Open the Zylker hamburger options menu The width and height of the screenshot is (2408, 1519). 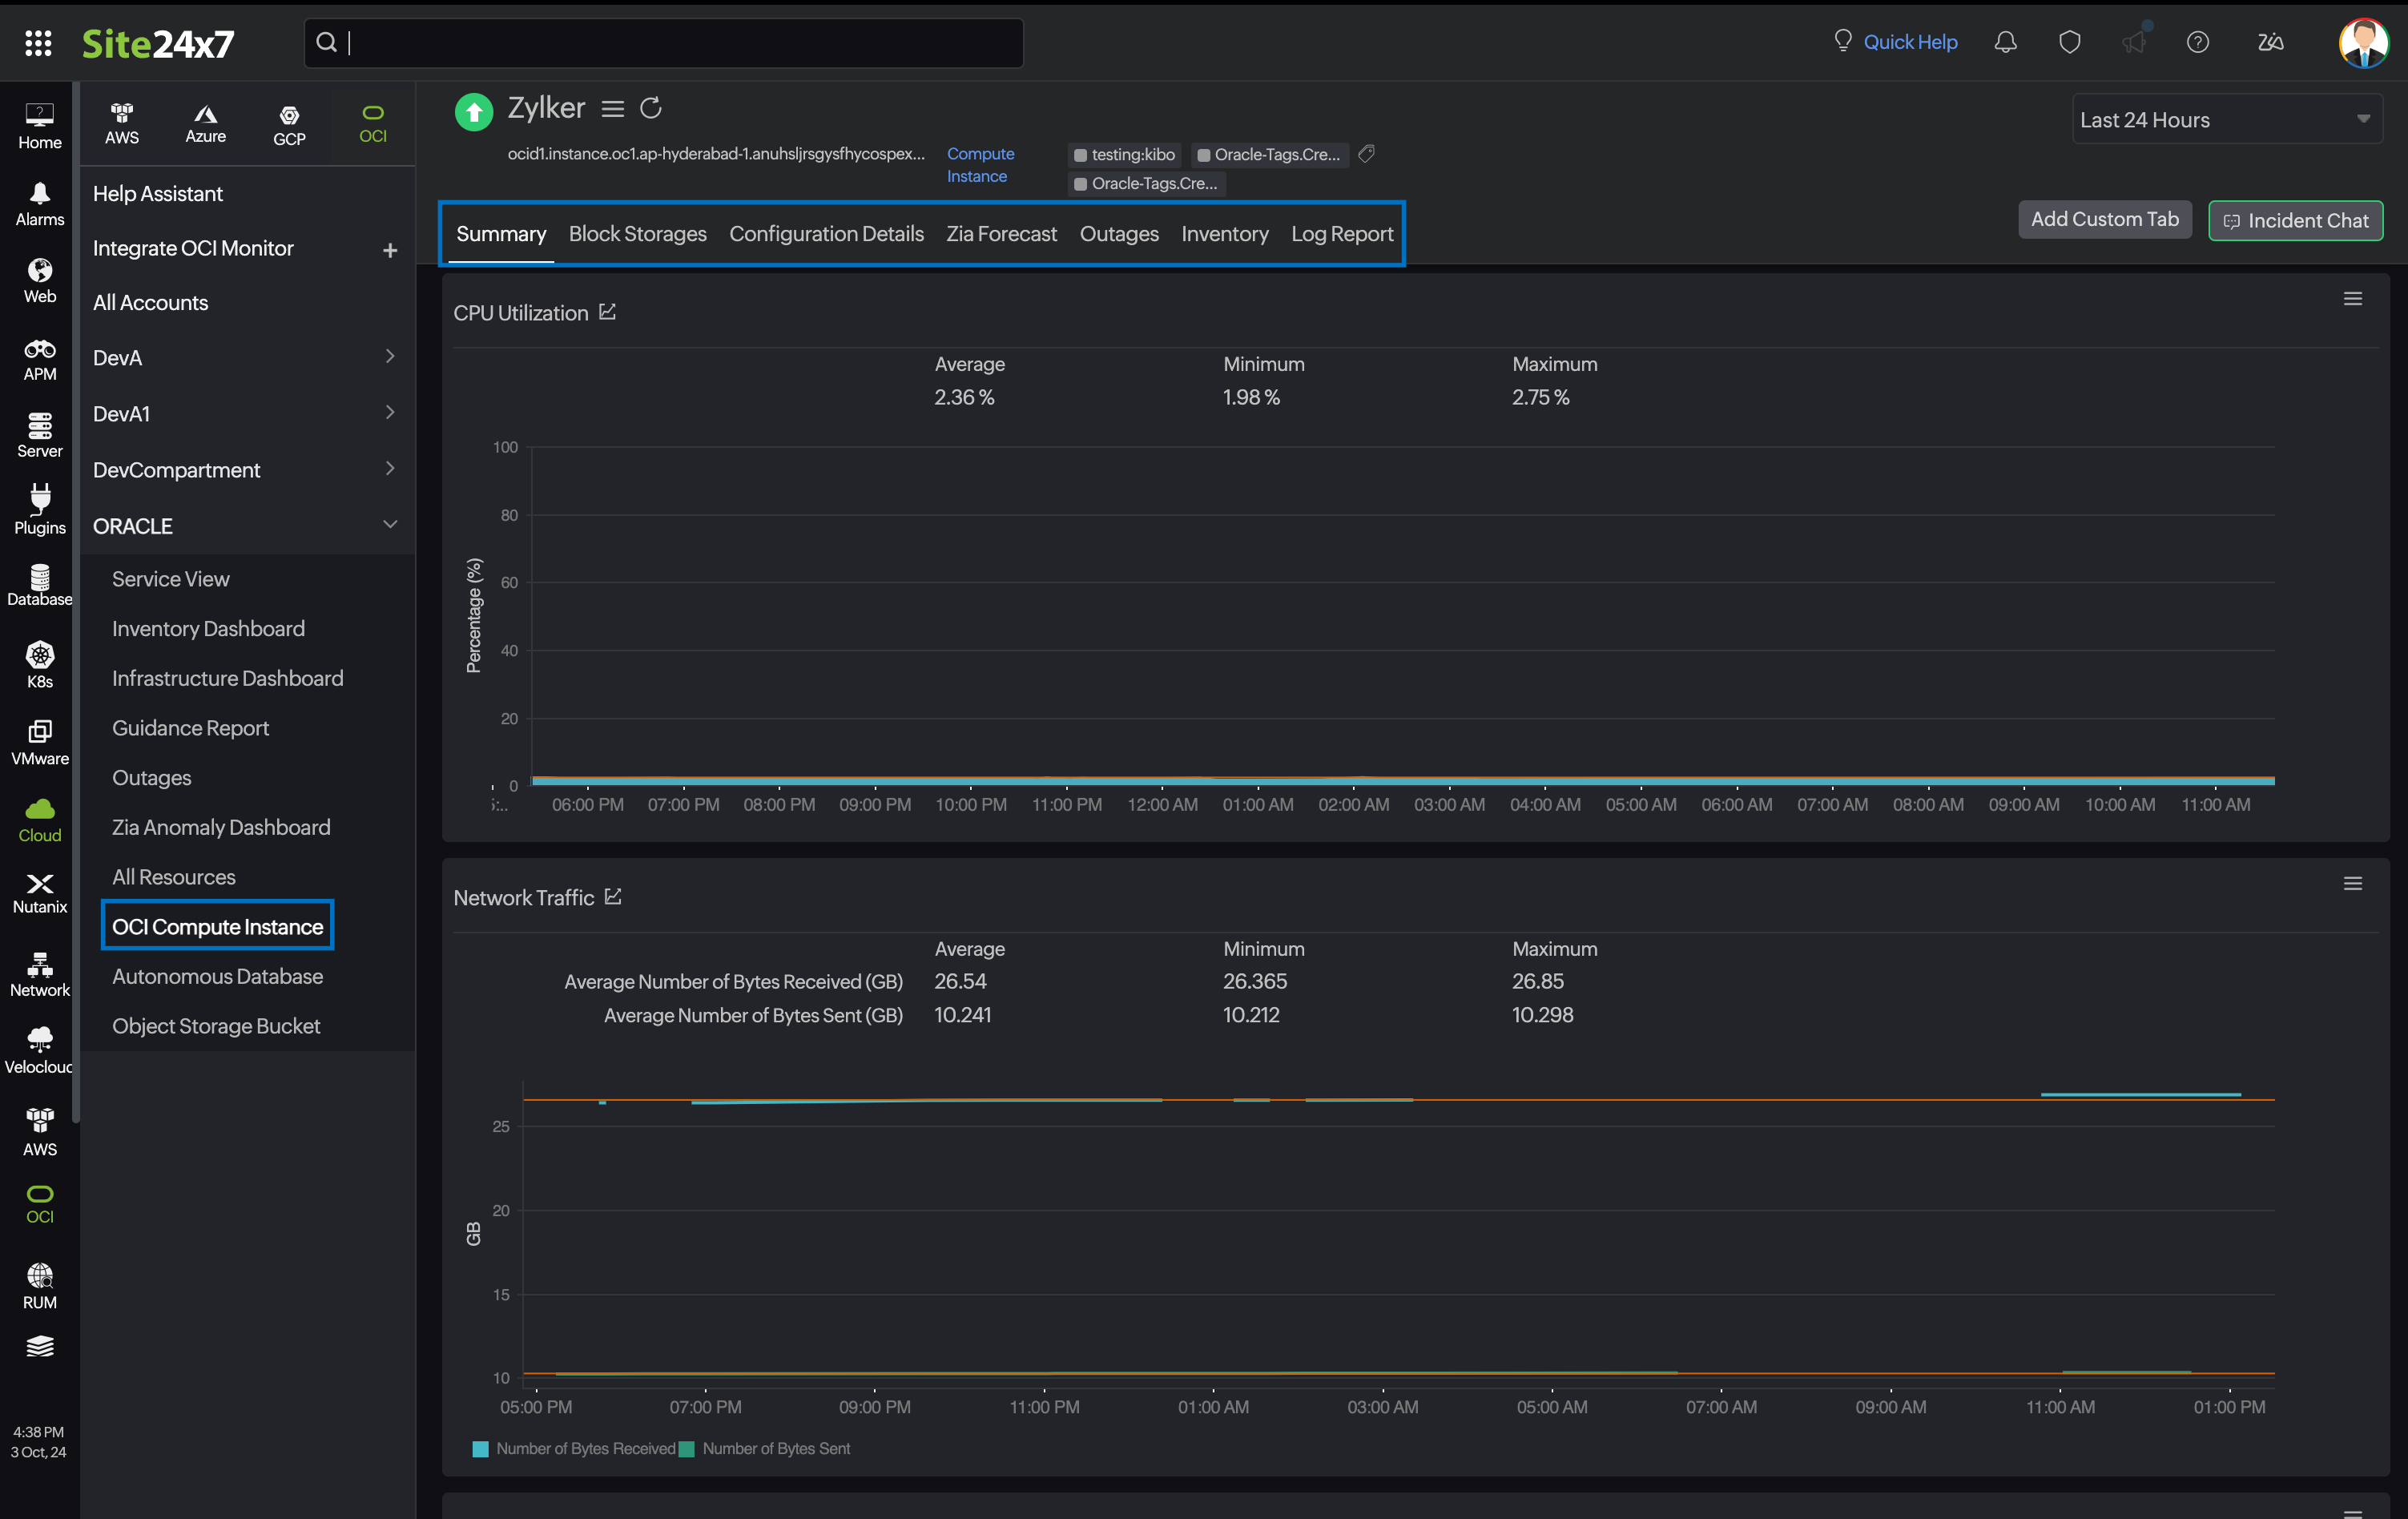click(612, 108)
